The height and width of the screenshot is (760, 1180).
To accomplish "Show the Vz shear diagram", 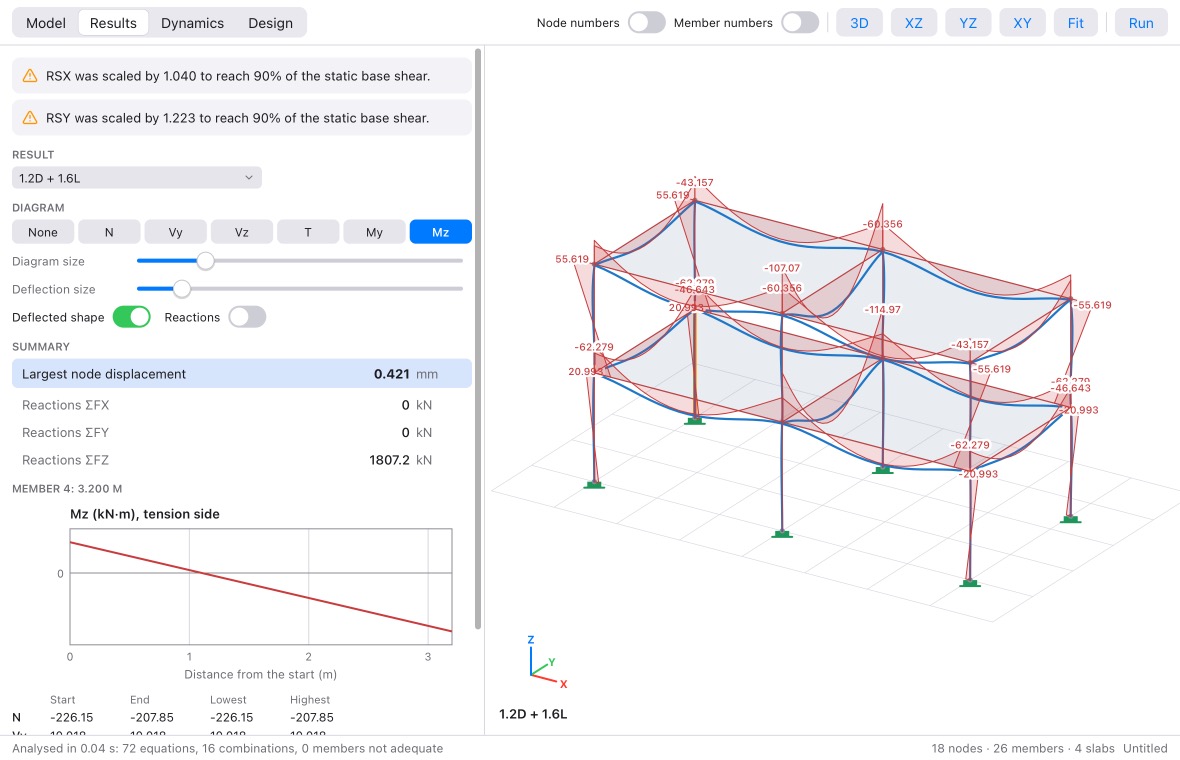I will click(x=242, y=232).
